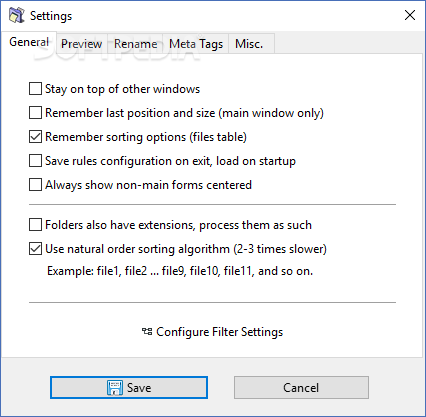Click the Cancel button
The image size is (426, 417).
click(x=301, y=388)
